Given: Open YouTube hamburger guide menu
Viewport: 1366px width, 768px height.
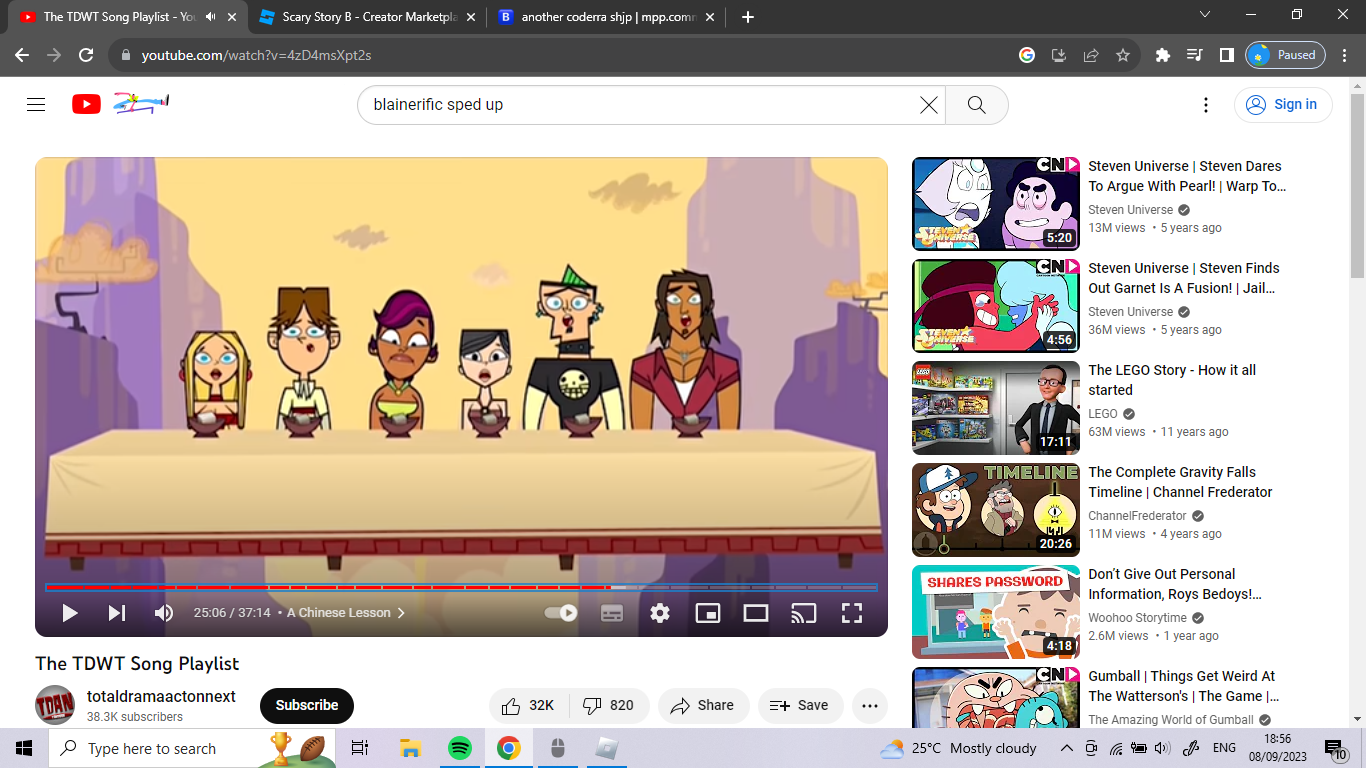Looking at the screenshot, I should 36,104.
